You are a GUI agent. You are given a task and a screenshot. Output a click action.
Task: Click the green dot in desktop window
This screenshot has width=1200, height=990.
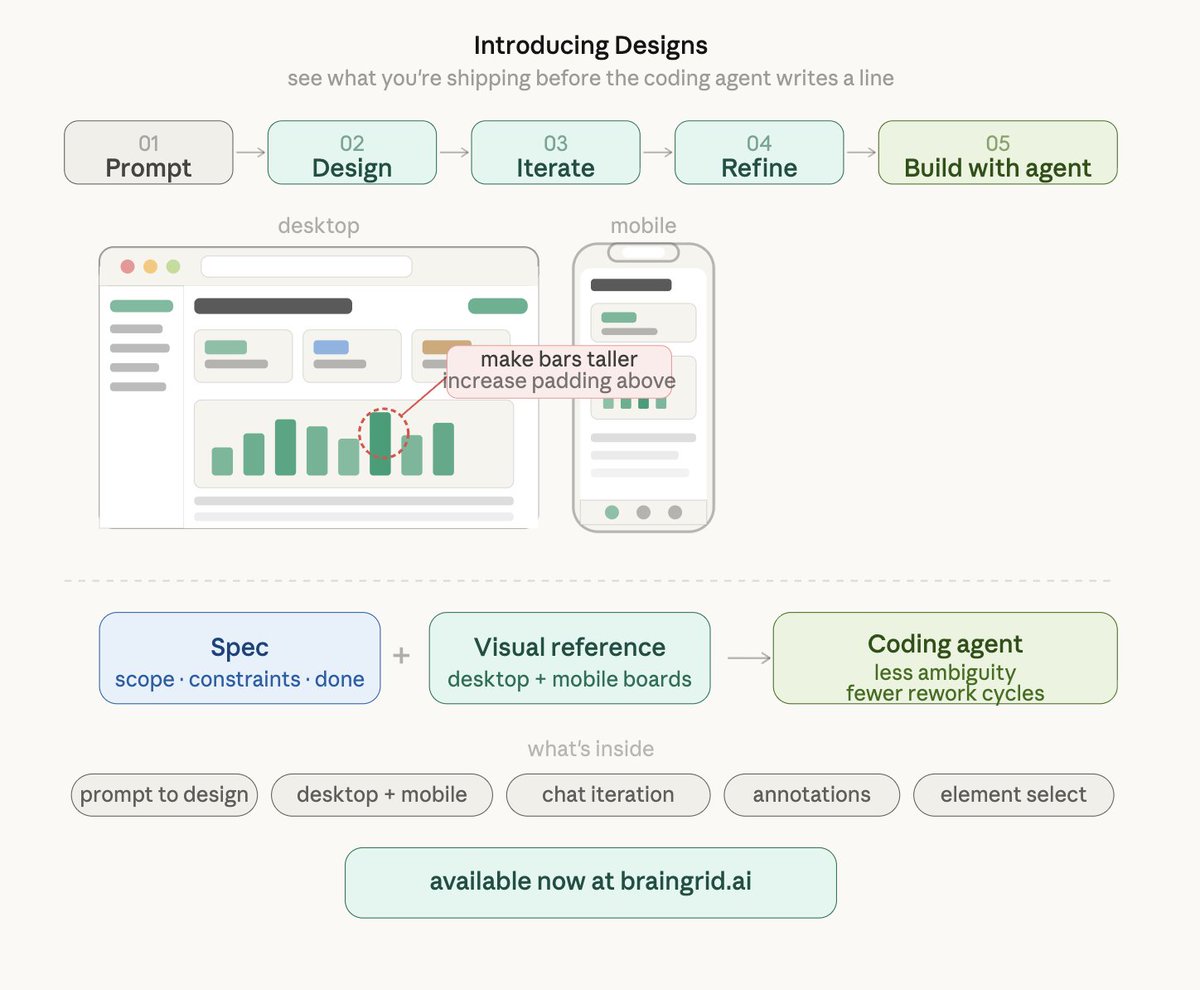click(173, 266)
